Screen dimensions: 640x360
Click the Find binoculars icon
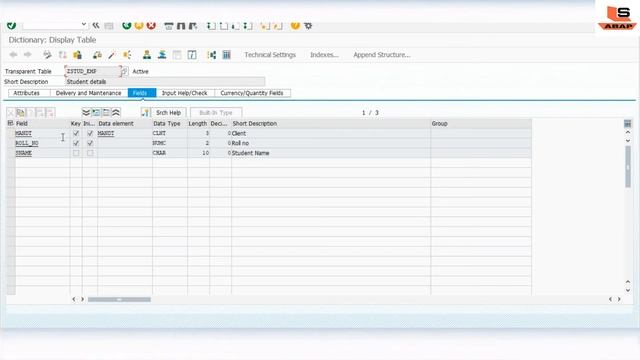tap(181, 26)
